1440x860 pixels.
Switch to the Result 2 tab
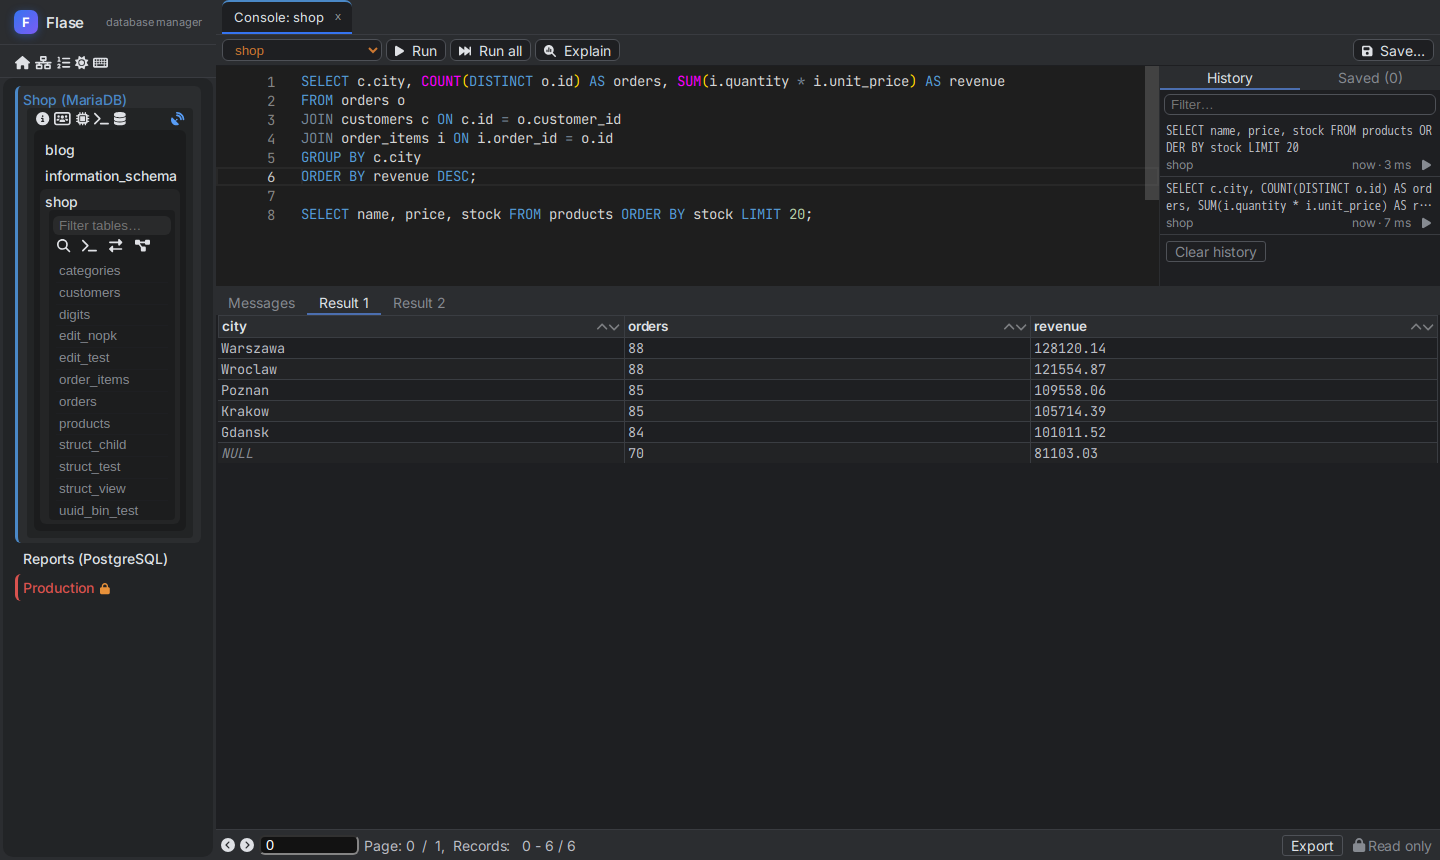tap(419, 303)
